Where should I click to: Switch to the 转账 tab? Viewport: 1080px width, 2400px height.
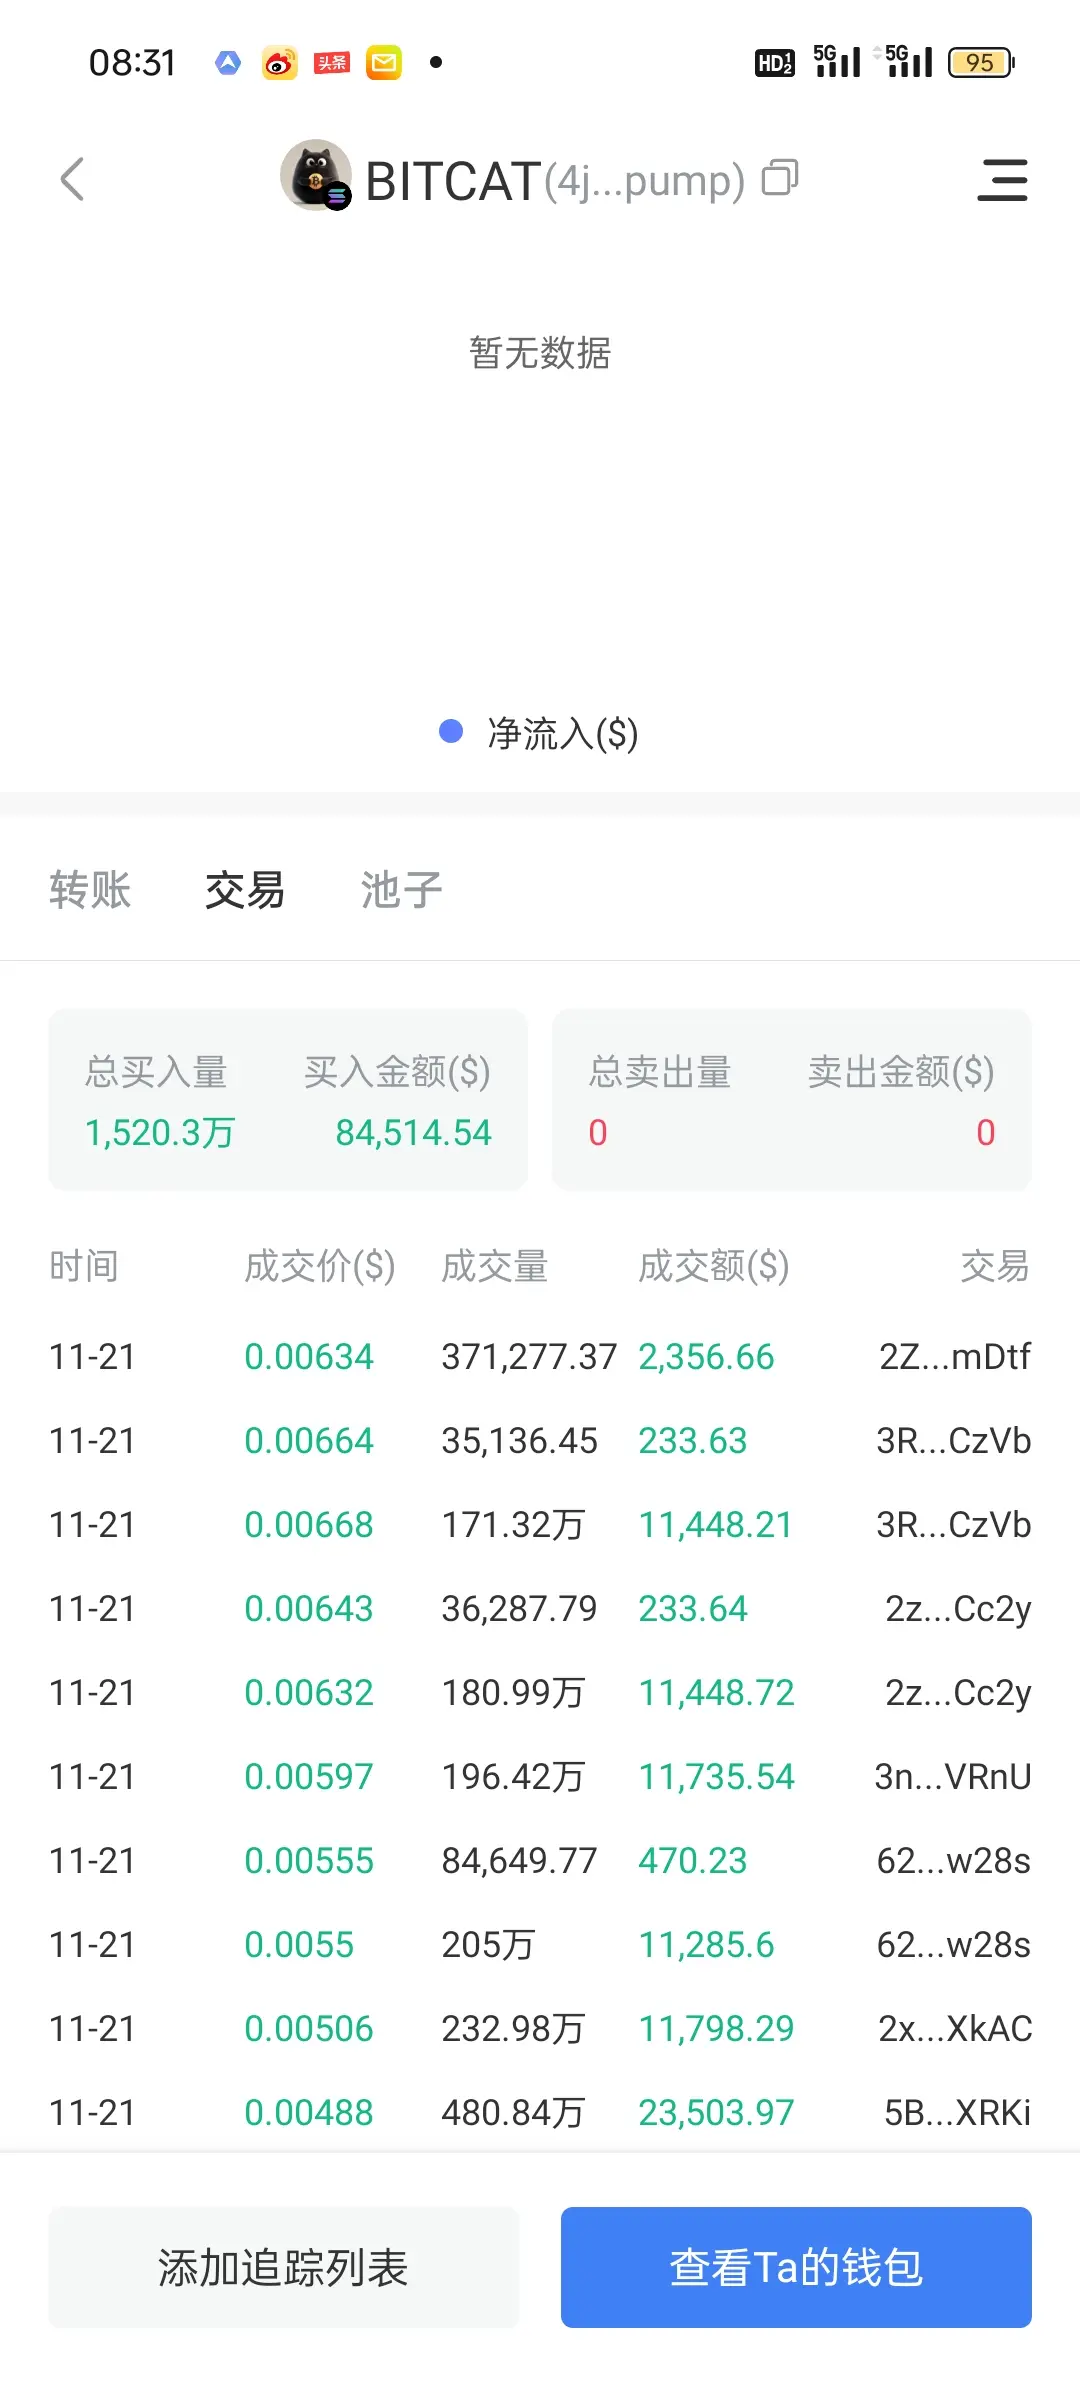coord(90,890)
